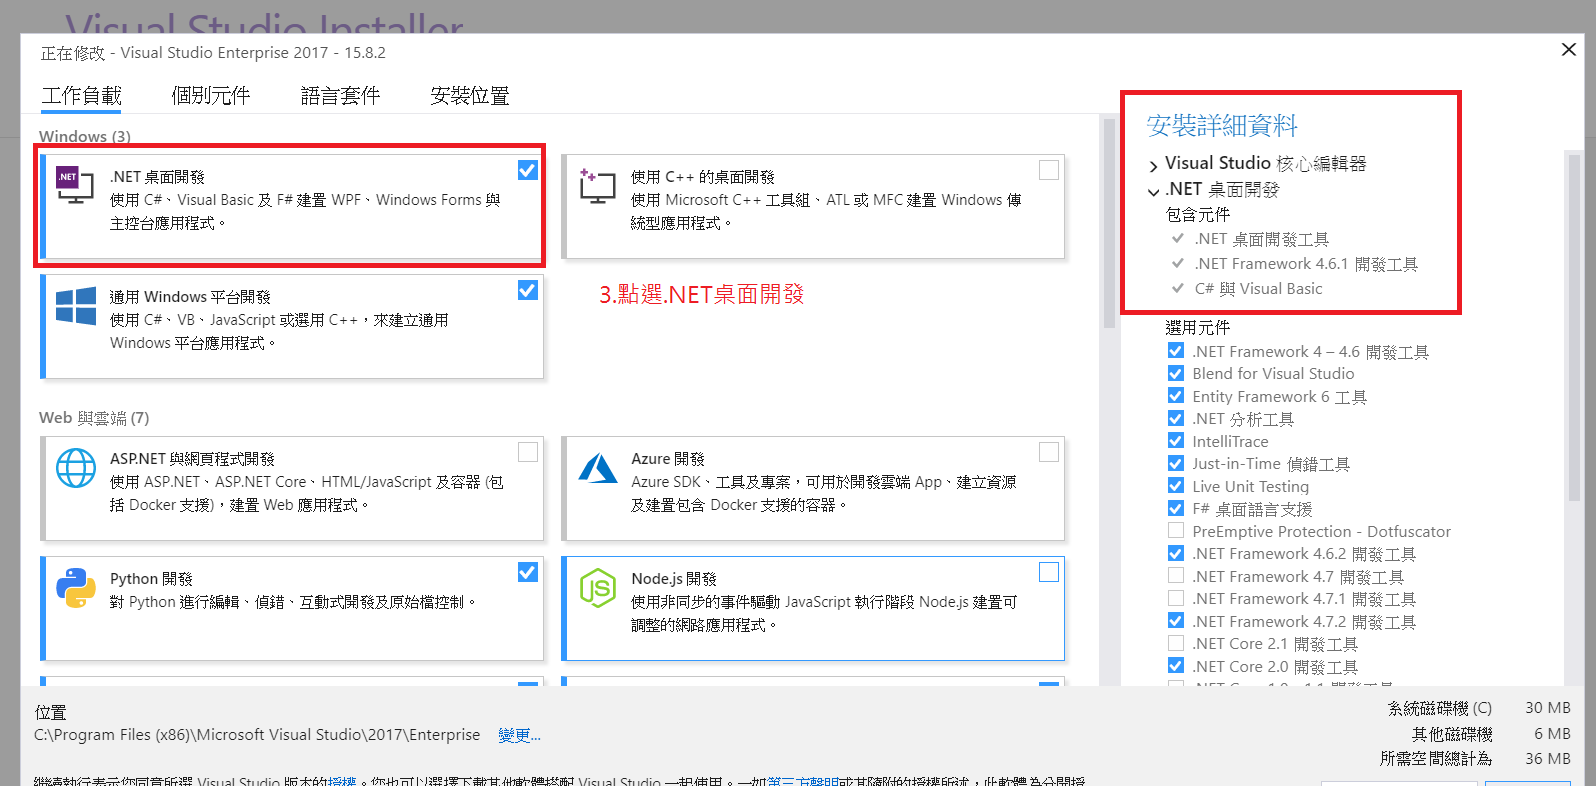
Task: Check the .NET Framework 4.7 開發工具 option
Action: [1176, 576]
